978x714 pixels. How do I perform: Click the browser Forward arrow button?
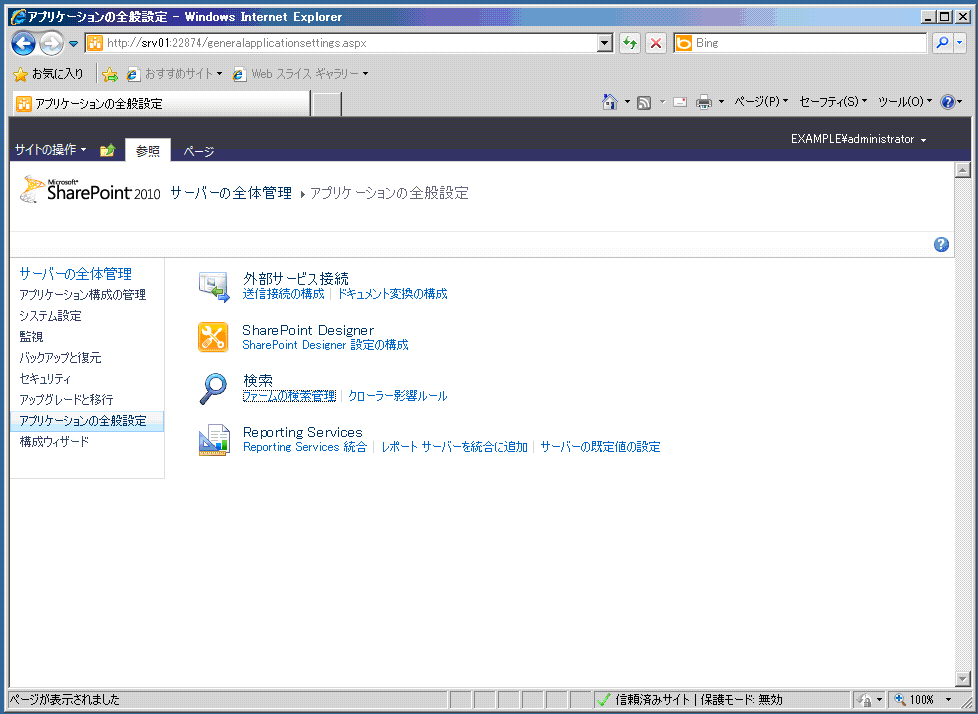click(x=51, y=43)
